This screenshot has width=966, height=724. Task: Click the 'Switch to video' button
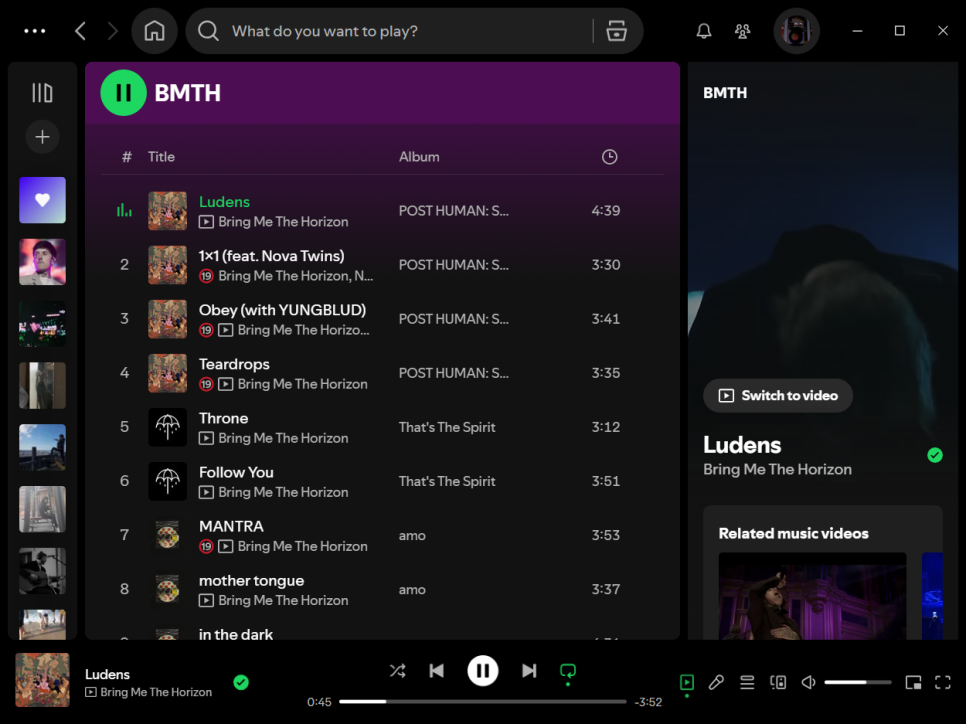tap(778, 396)
